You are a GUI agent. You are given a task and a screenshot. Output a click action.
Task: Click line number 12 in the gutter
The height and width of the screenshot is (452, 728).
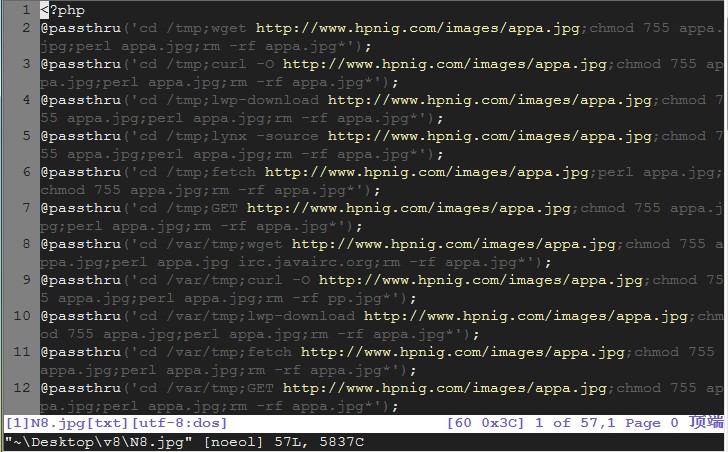tap(22, 388)
